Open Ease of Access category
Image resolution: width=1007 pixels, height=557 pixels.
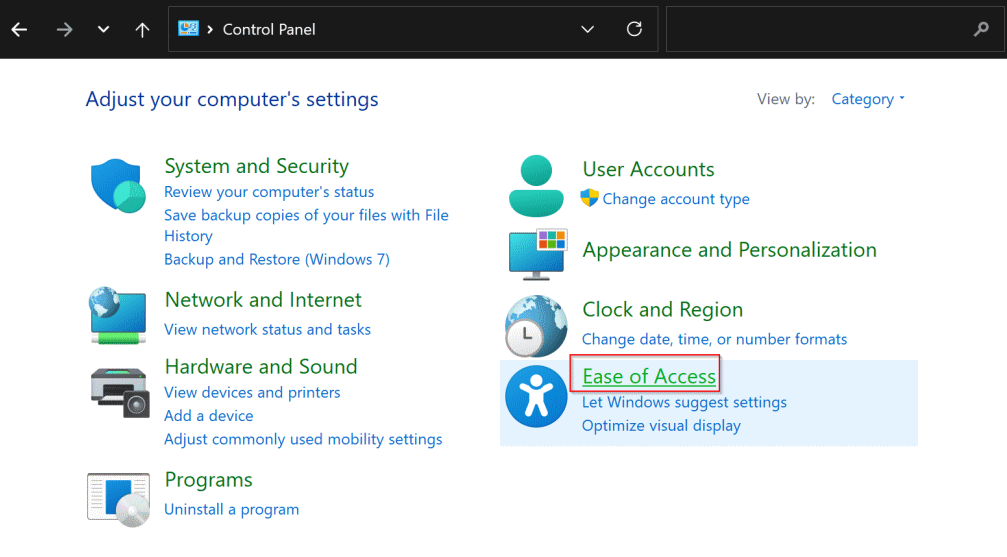click(649, 376)
